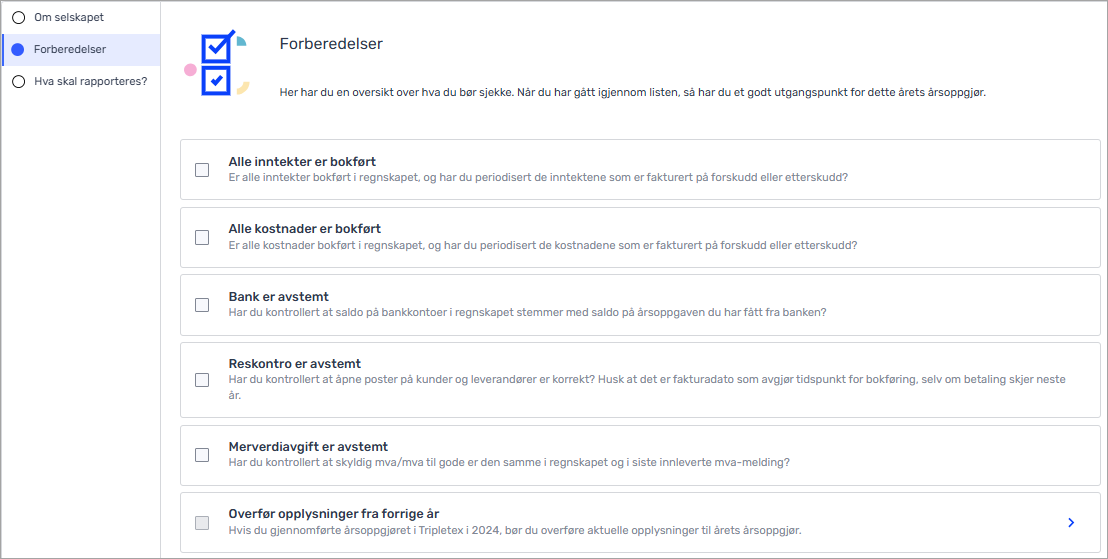Click the 'Overfør opplysninger fra forrige år' checkbox
Viewport: 1108px width, 559px height.
(202, 522)
